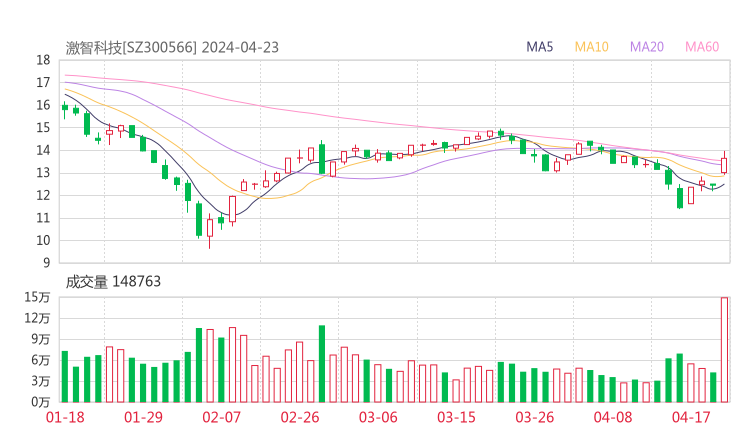This screenshot has height=440, width=740.
Task: Click the last red candlestick on the chart
Action: tap(724, 164)
